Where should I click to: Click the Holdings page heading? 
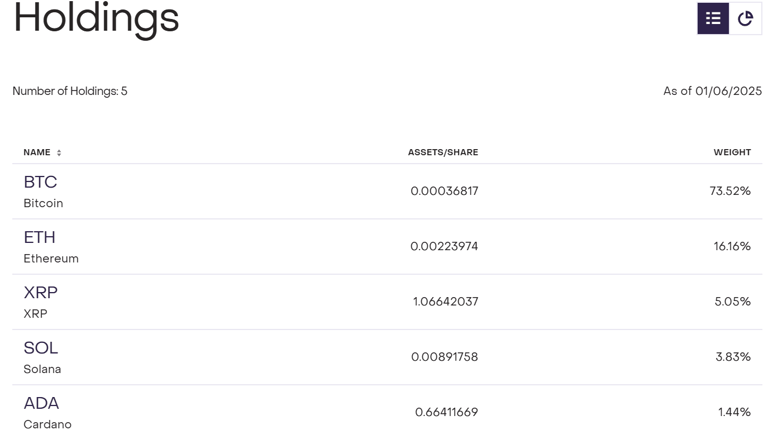(x=96, y=18)
